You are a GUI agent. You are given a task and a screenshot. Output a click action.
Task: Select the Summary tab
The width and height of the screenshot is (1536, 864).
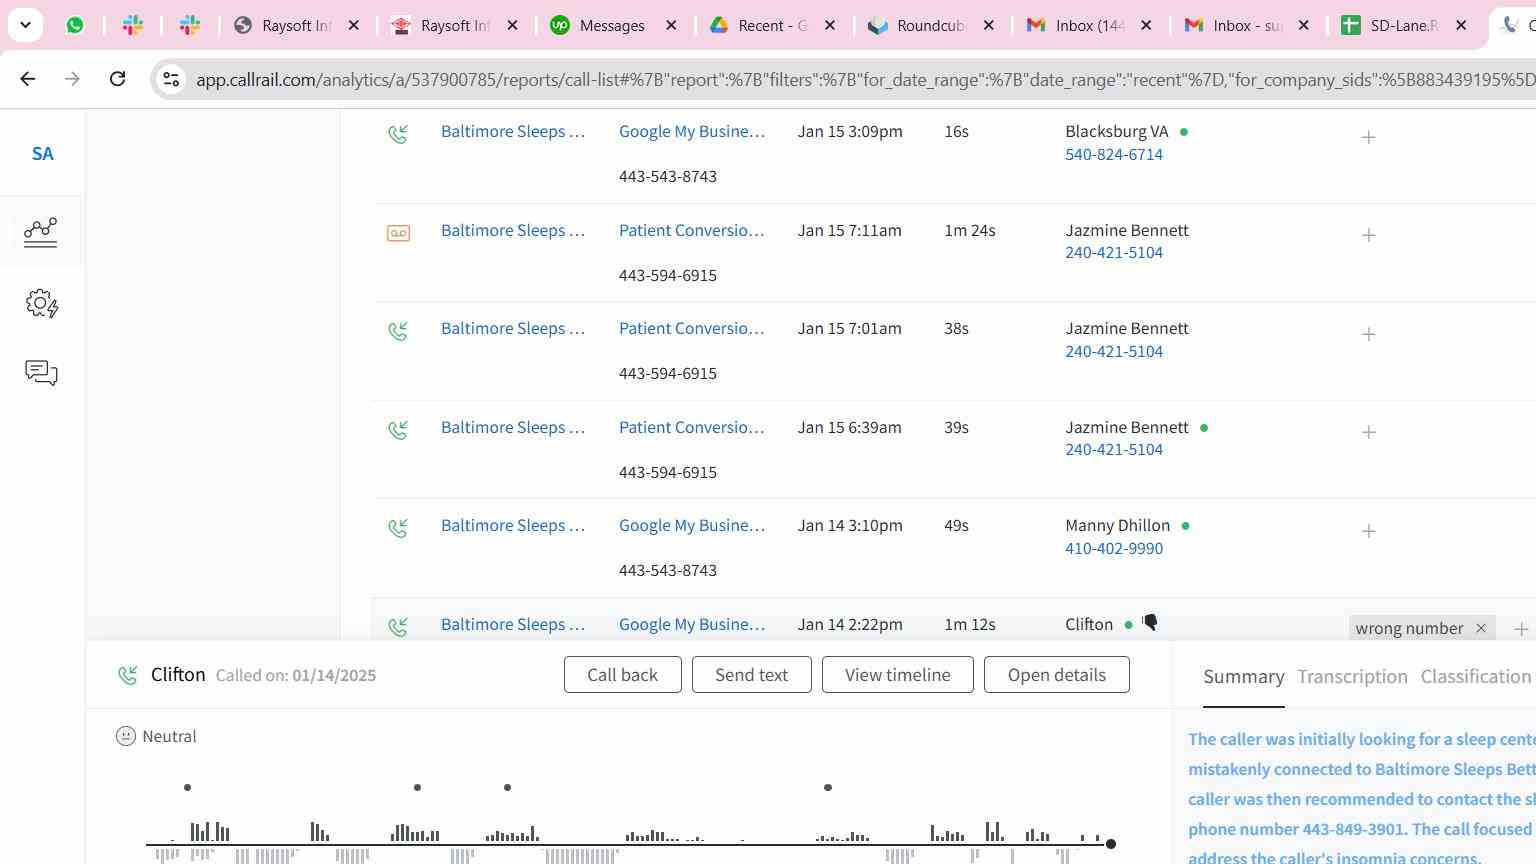[1243, 677]
